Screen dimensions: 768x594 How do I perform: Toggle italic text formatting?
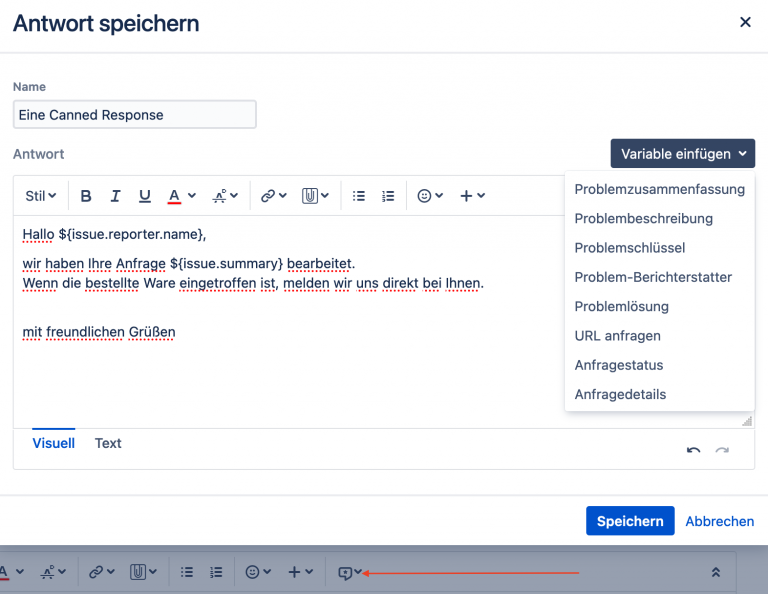point(115,196)
